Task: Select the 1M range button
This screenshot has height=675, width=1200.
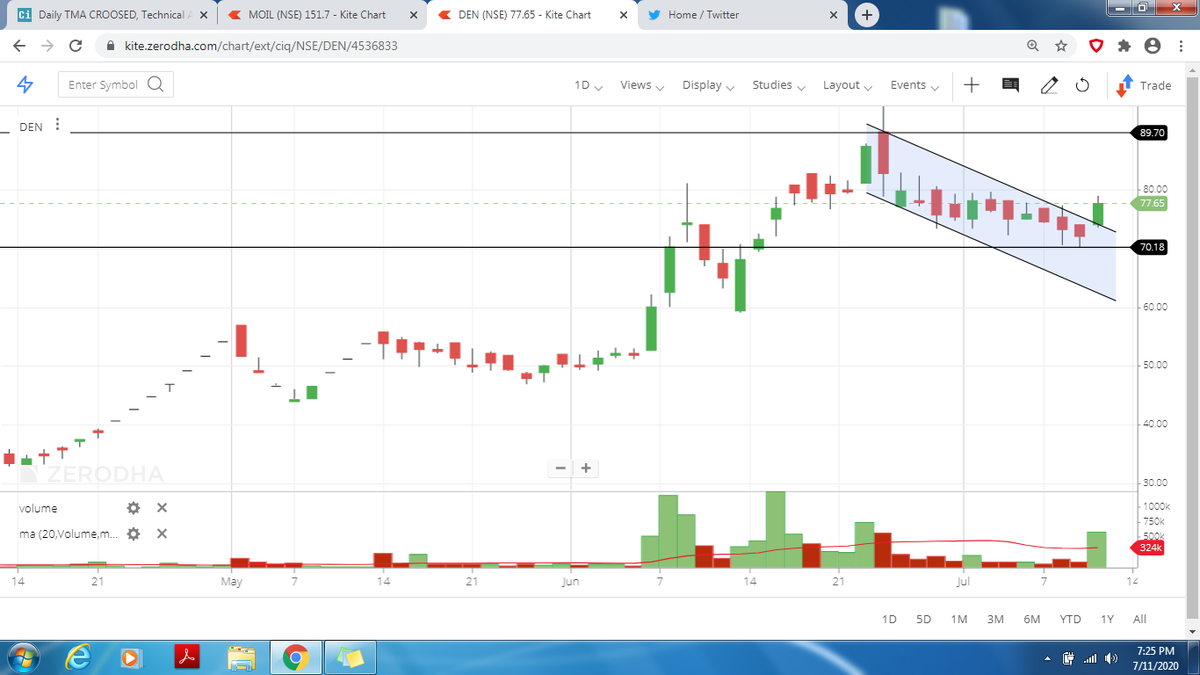Action: pos(959,619)
